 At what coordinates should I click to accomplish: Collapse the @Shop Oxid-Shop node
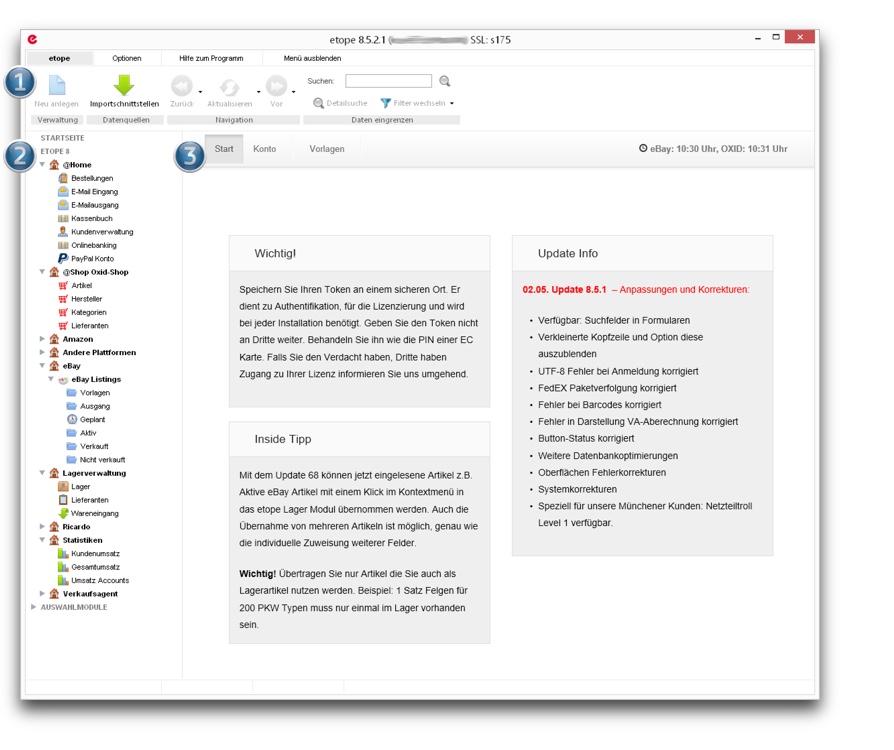pyautogui.click(x=42, y=271)
